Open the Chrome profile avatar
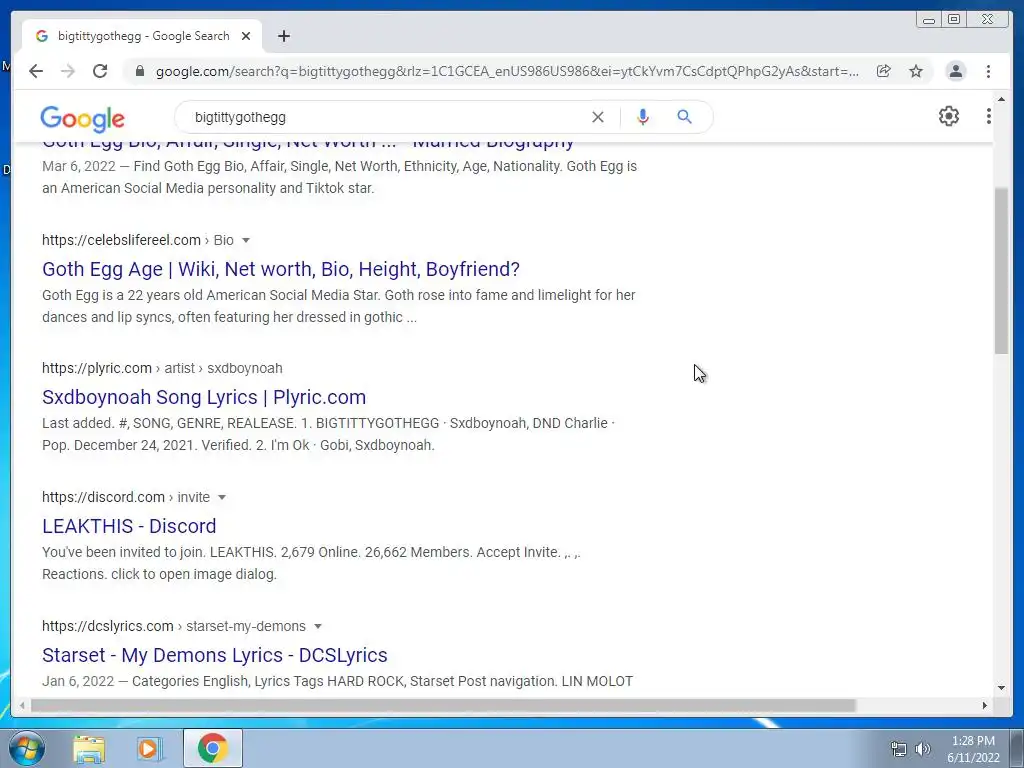This screenshot has height=768, width=1024. pos(955,71)
